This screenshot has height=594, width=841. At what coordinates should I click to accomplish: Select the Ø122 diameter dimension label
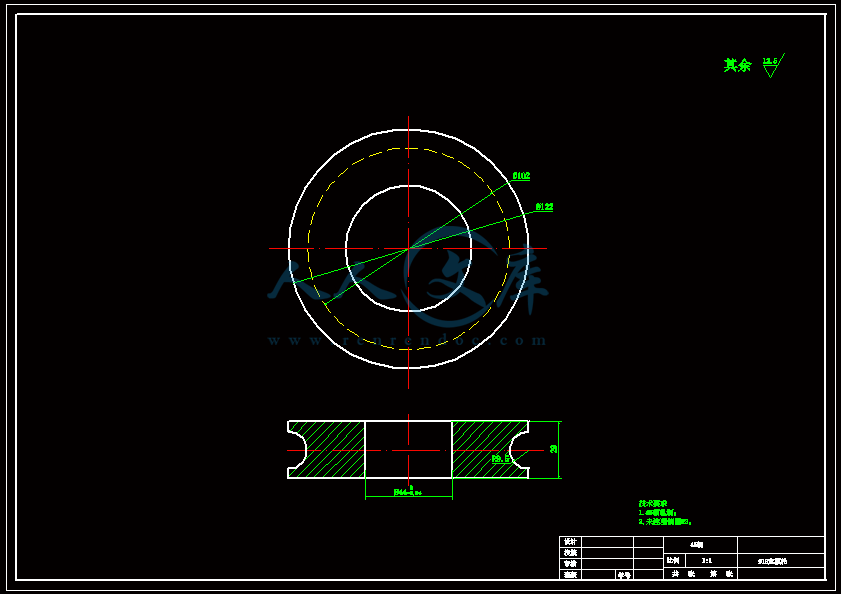click(544, 207)
